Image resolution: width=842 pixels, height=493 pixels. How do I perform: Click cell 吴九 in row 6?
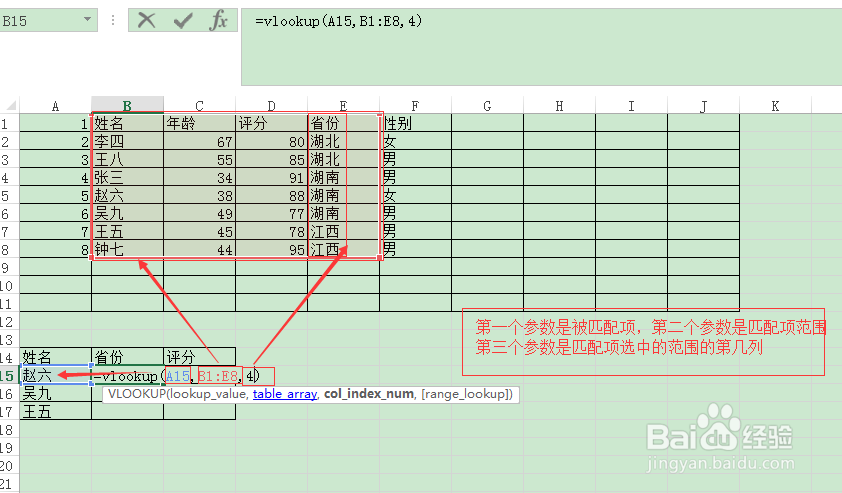(x=127, y=213)
